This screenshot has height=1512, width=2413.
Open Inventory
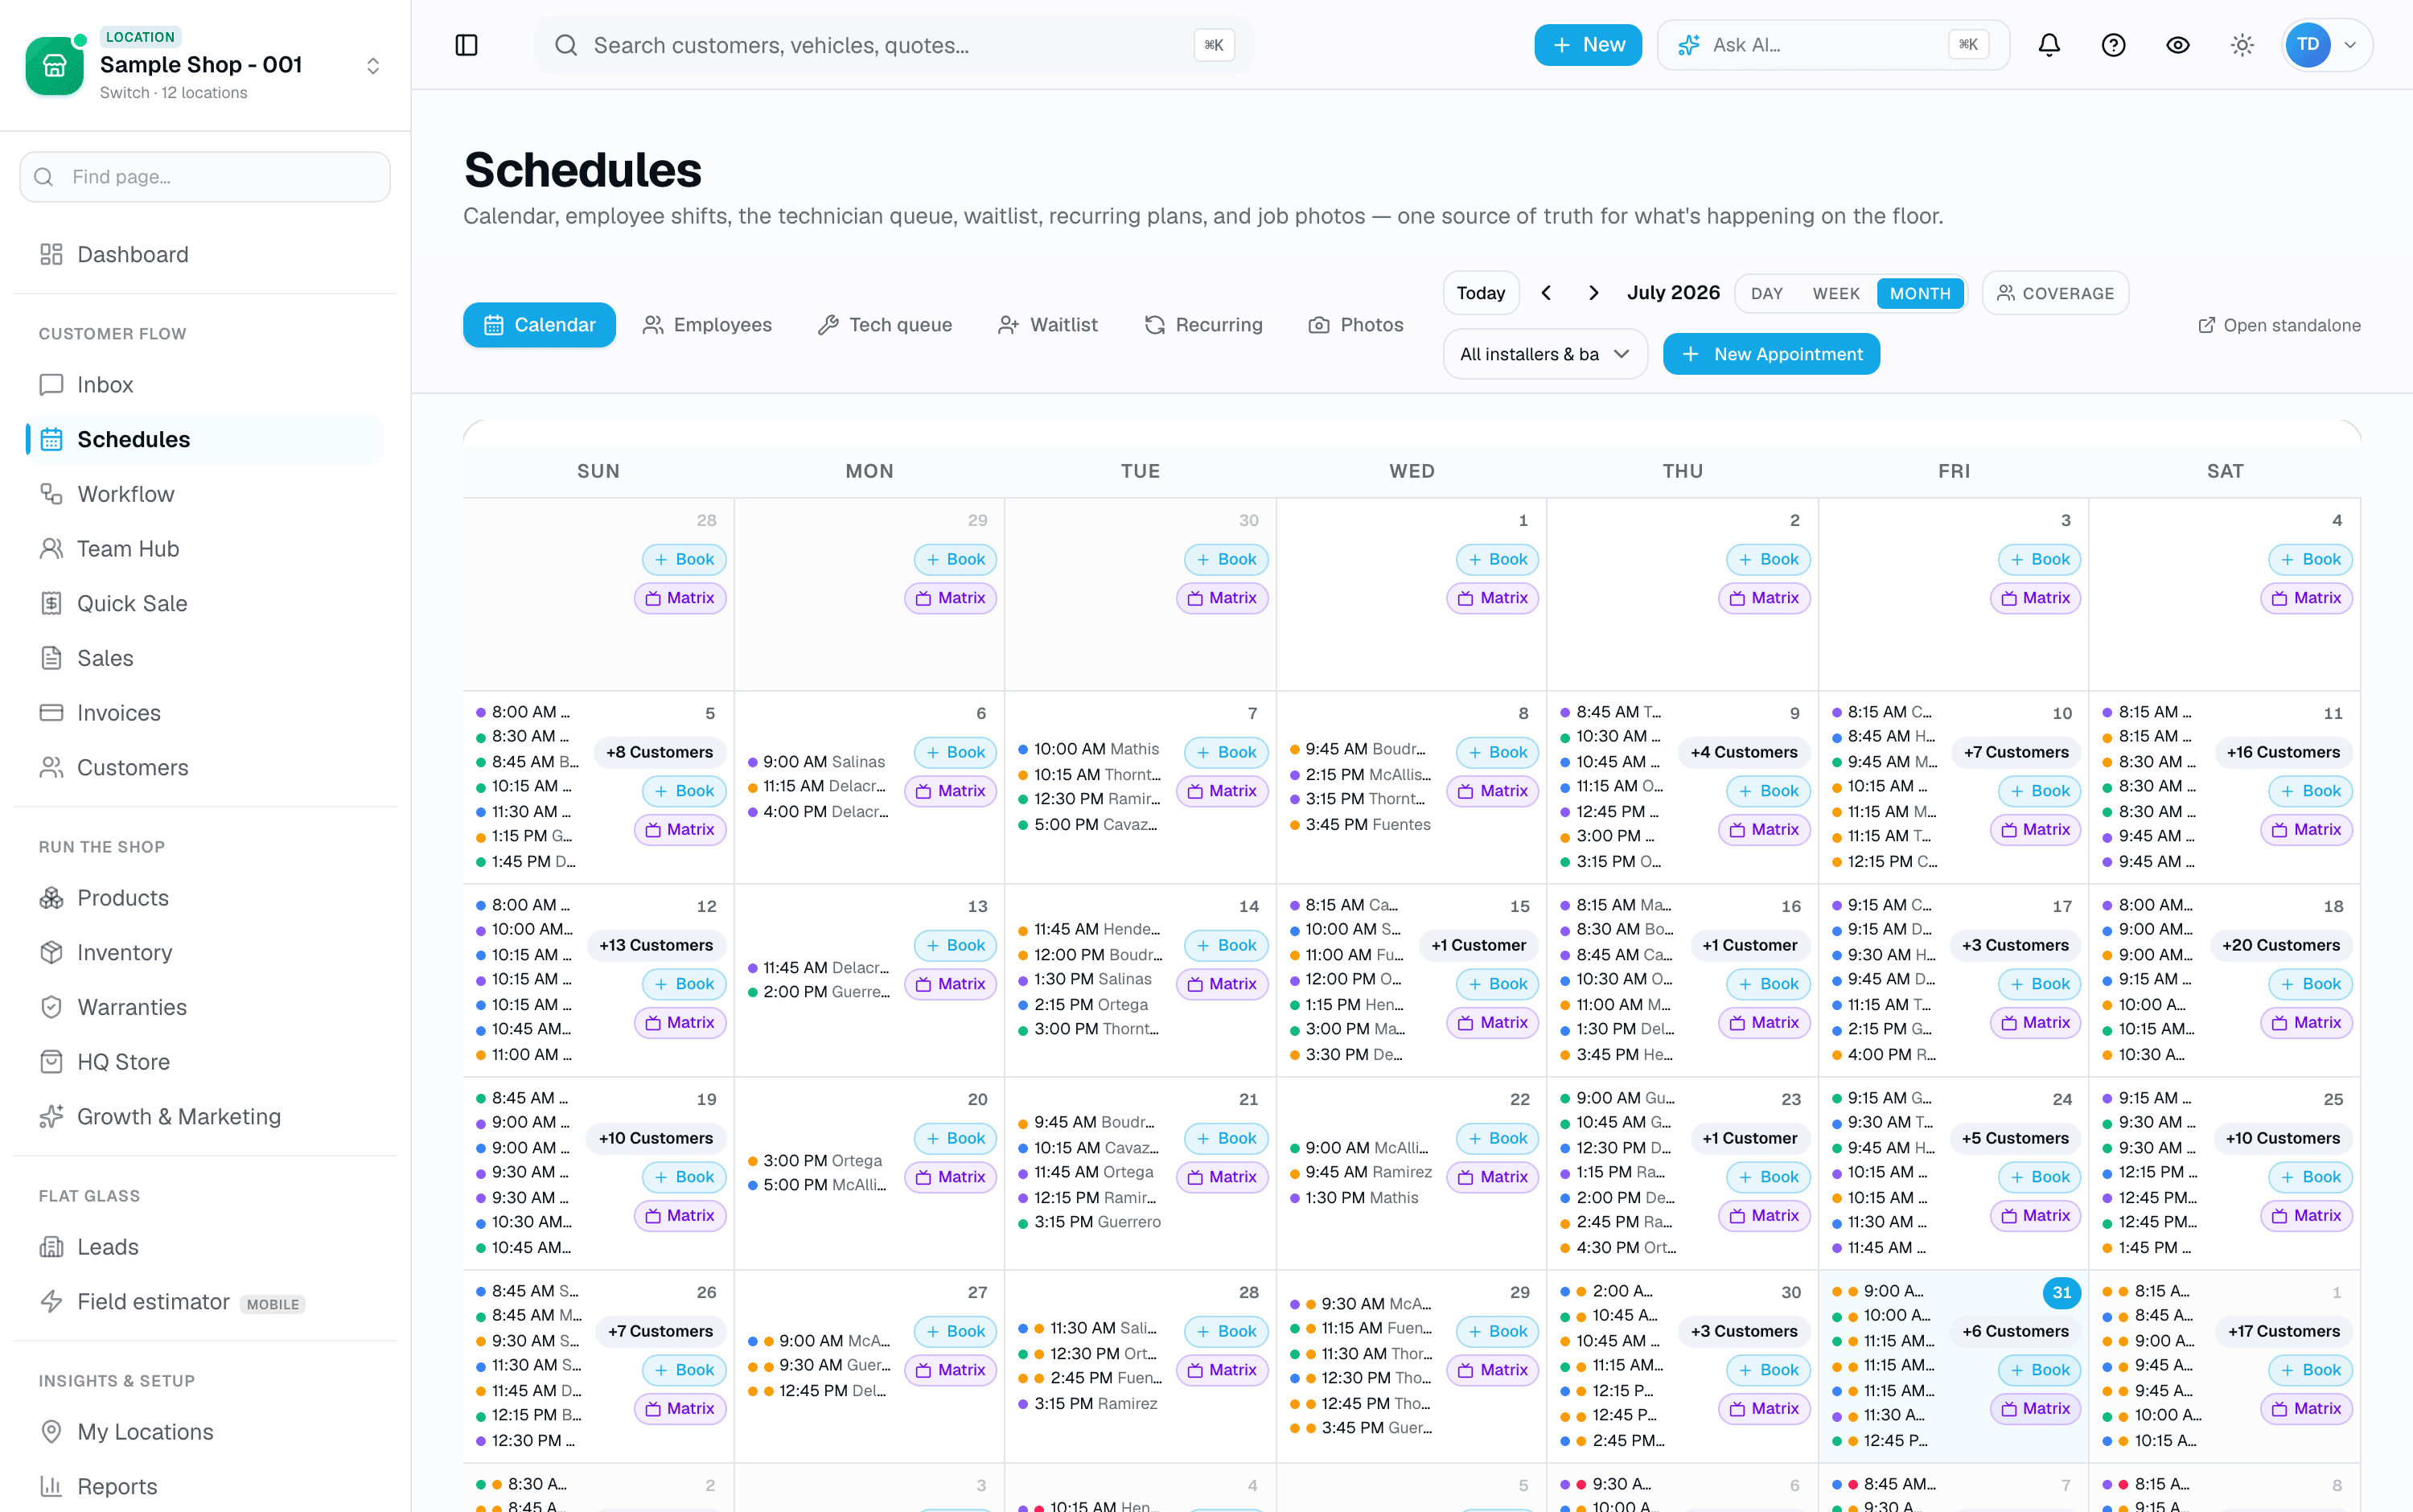[205, 952]
